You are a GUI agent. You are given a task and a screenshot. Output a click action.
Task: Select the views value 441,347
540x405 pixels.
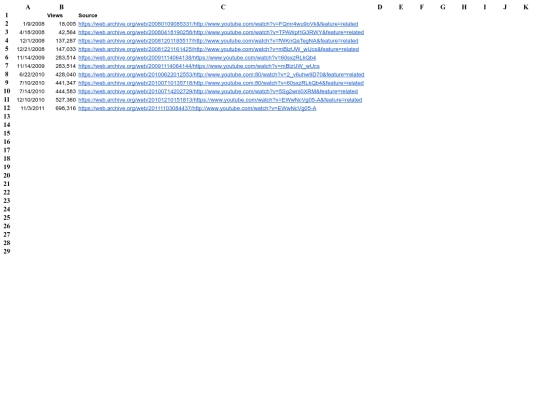[66, 83]
